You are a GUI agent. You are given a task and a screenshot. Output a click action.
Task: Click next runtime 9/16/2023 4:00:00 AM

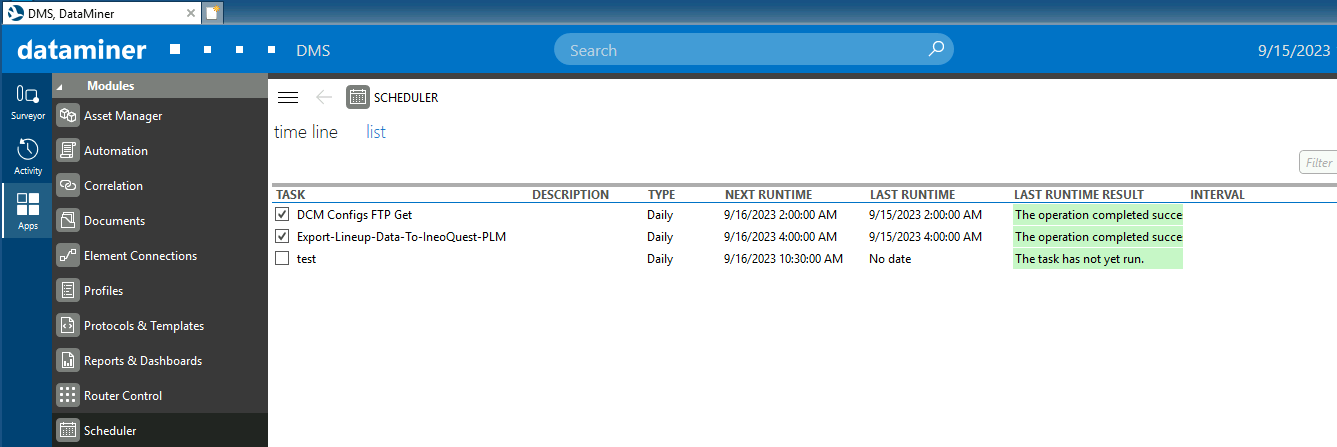pyautogui.click(x=780, y=237)
